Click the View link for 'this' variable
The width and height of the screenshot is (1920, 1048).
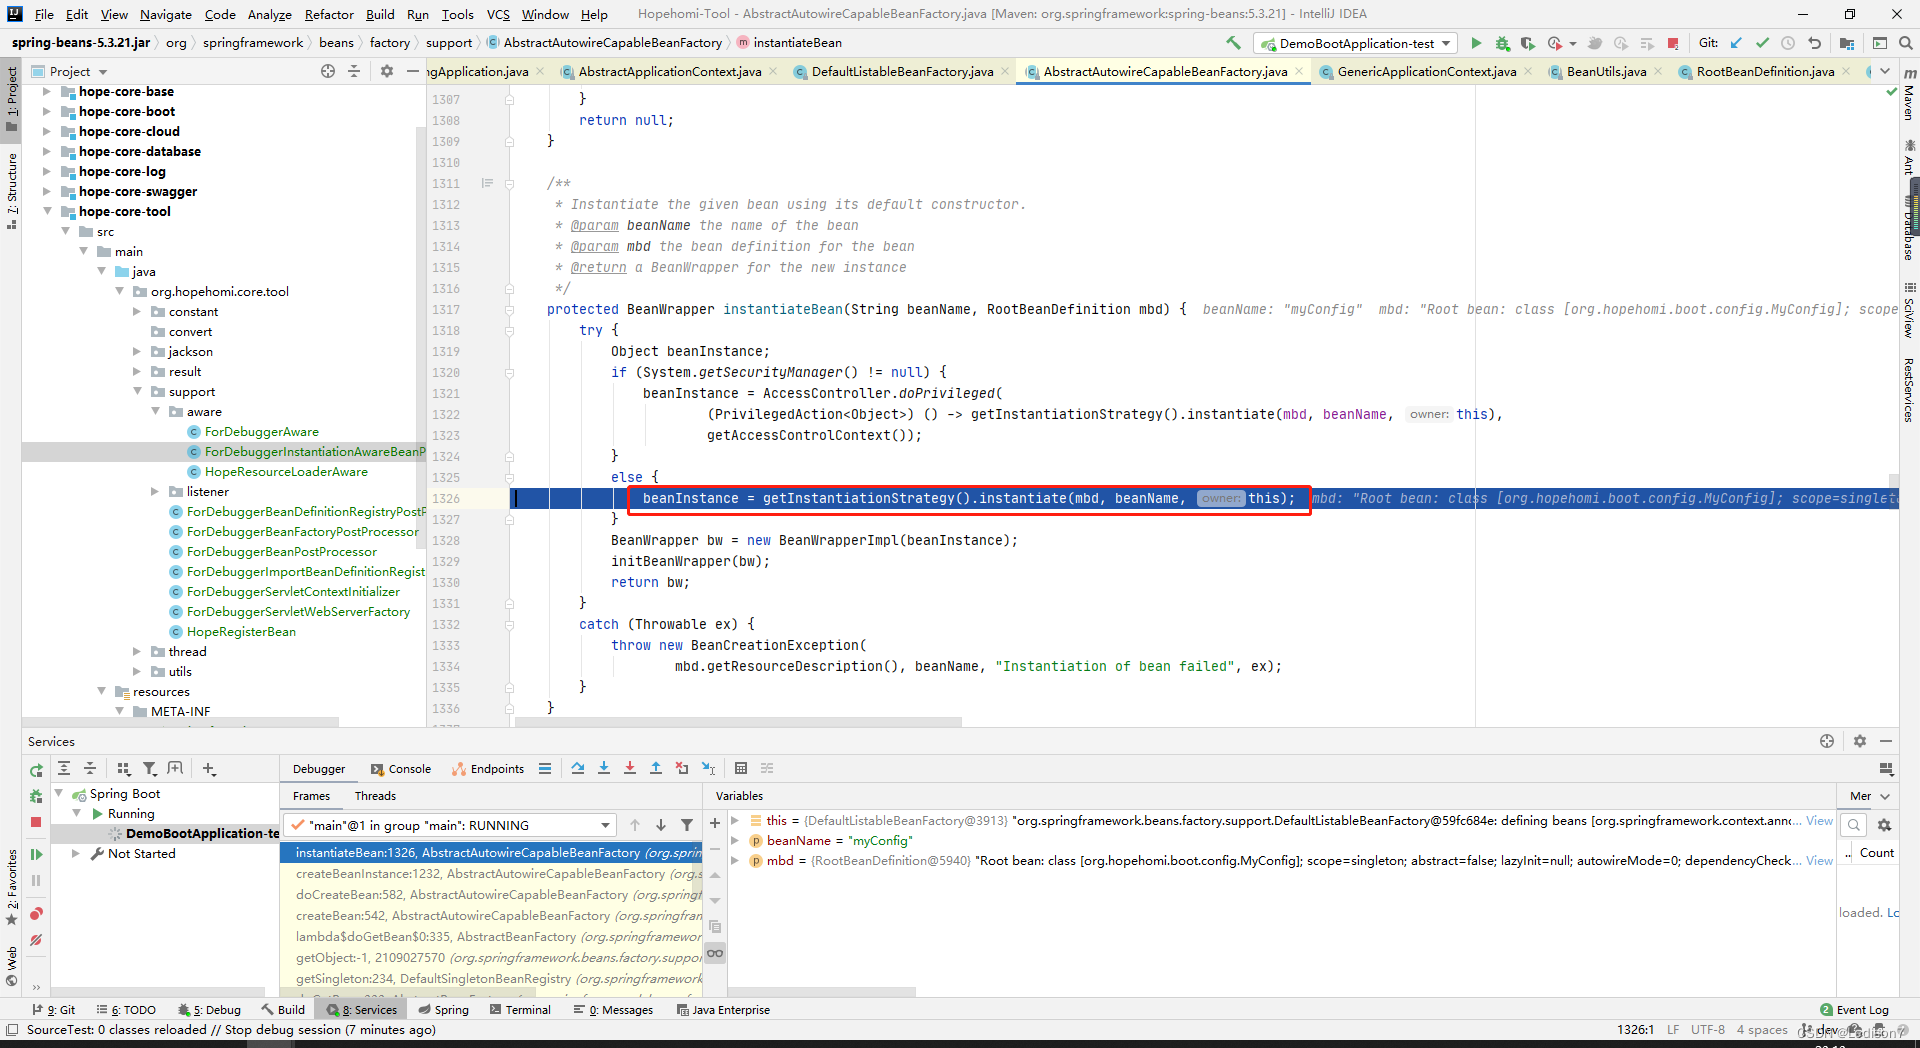[x=1819, y=820]
